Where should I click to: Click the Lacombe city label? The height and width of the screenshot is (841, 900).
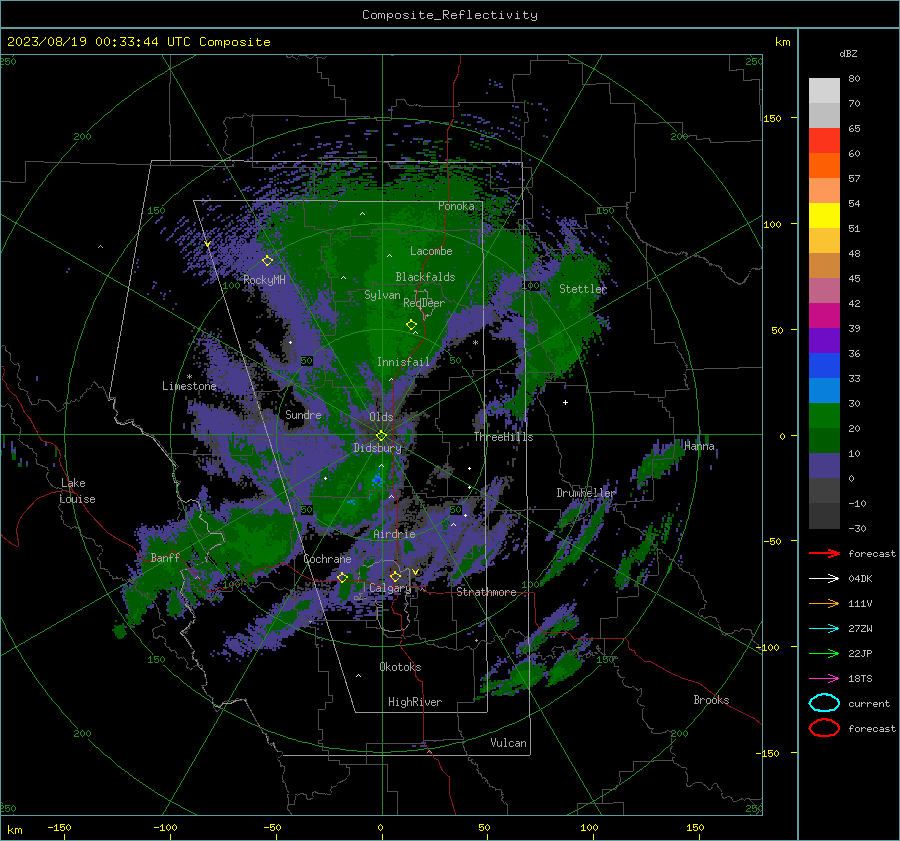tap(431, 251)
